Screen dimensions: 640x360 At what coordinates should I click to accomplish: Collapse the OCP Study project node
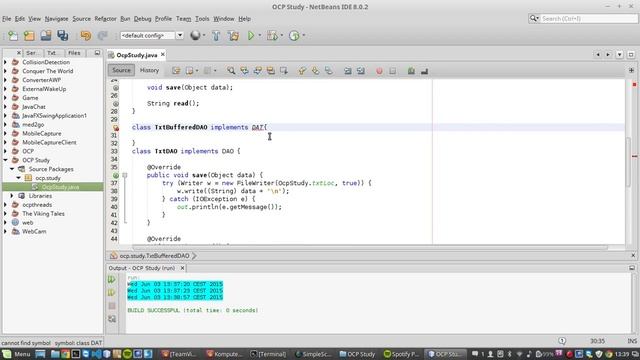tap(5, 160)
